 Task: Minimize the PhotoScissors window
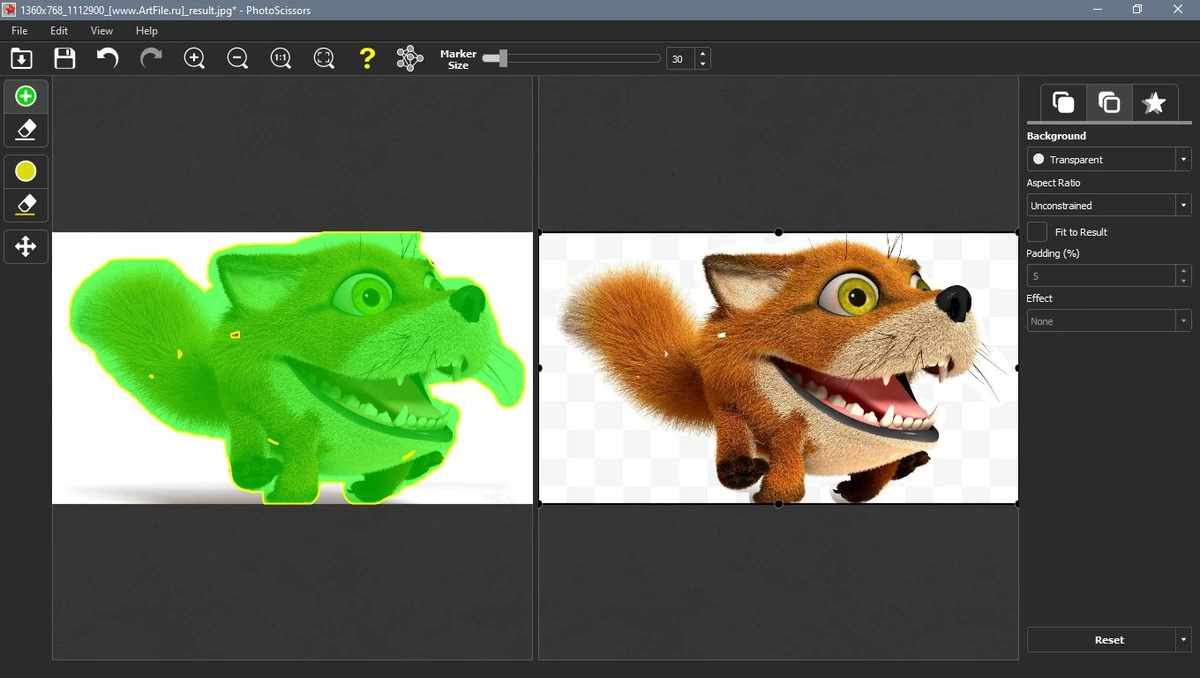click(1098, 9)
